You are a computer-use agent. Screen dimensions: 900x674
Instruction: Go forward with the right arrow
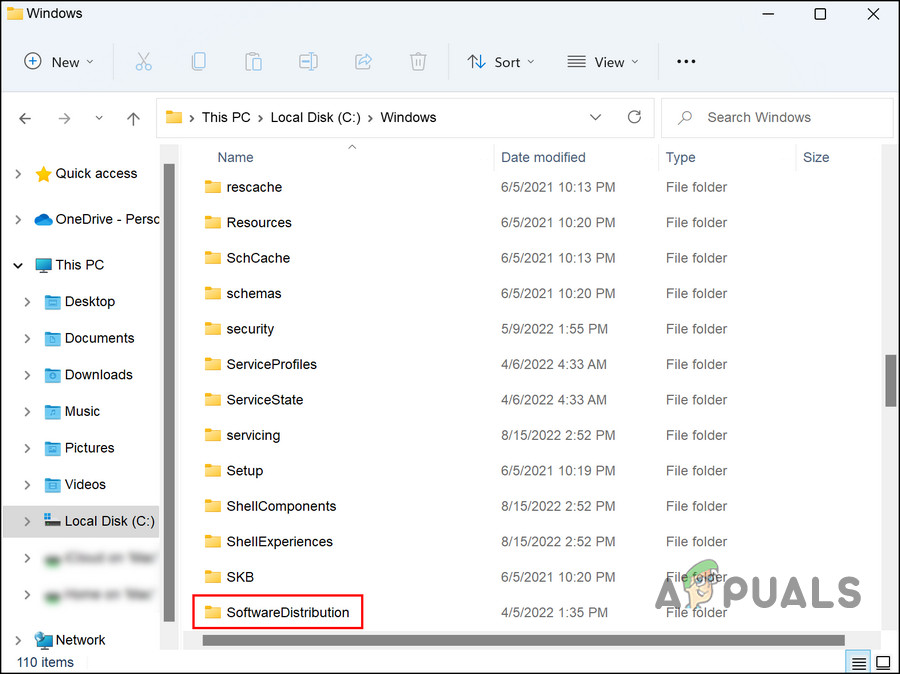pyautogui.click(x=64, y=118)
